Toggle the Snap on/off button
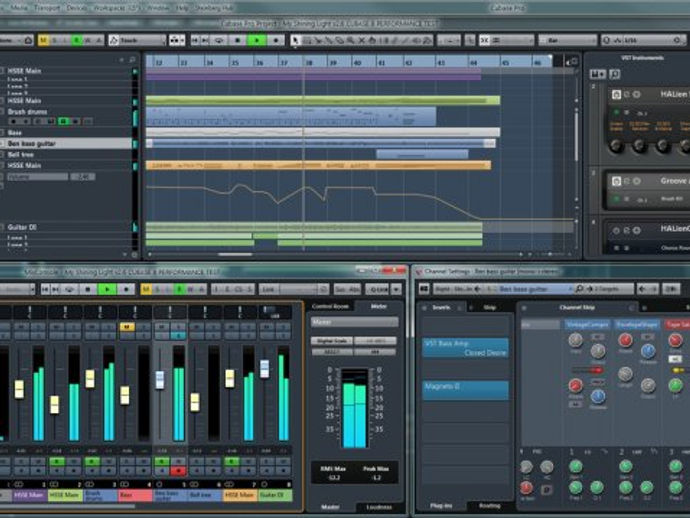 (484, 40)
